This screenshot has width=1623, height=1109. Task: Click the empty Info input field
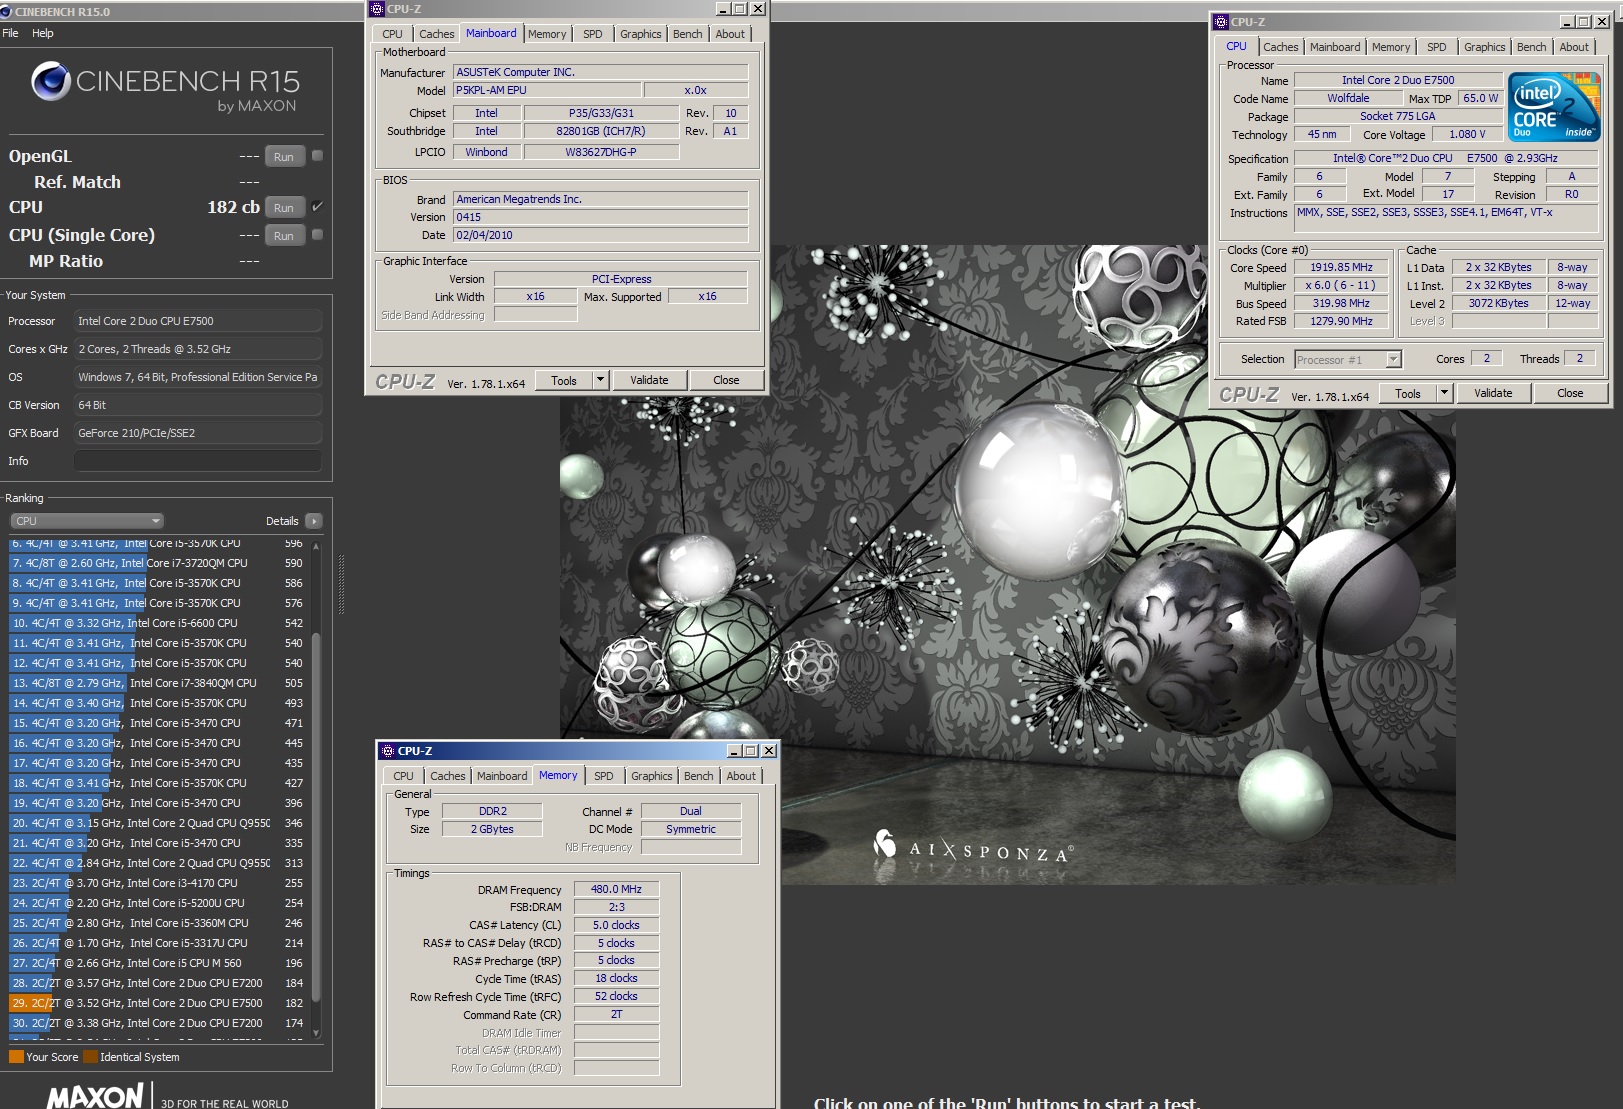[x=198, y=461]
